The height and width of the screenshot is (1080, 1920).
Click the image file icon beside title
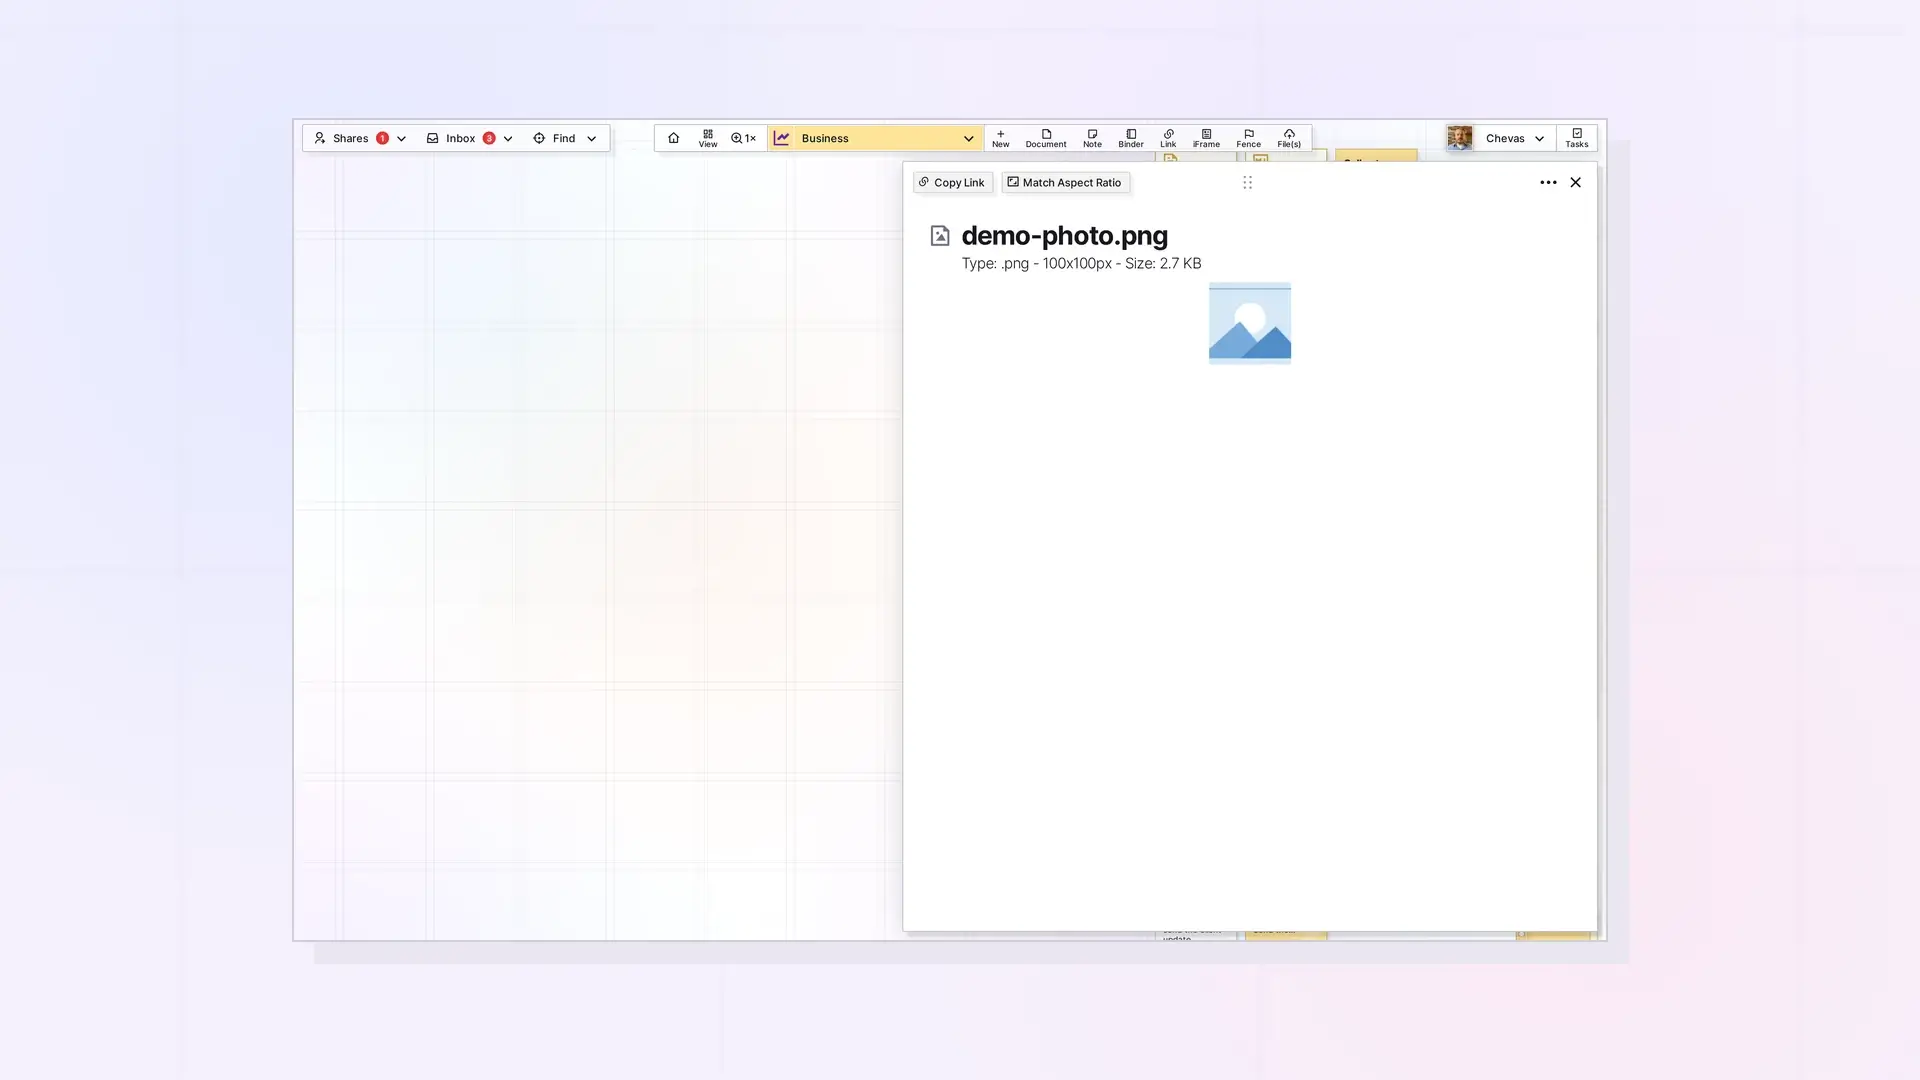point(940,236)
